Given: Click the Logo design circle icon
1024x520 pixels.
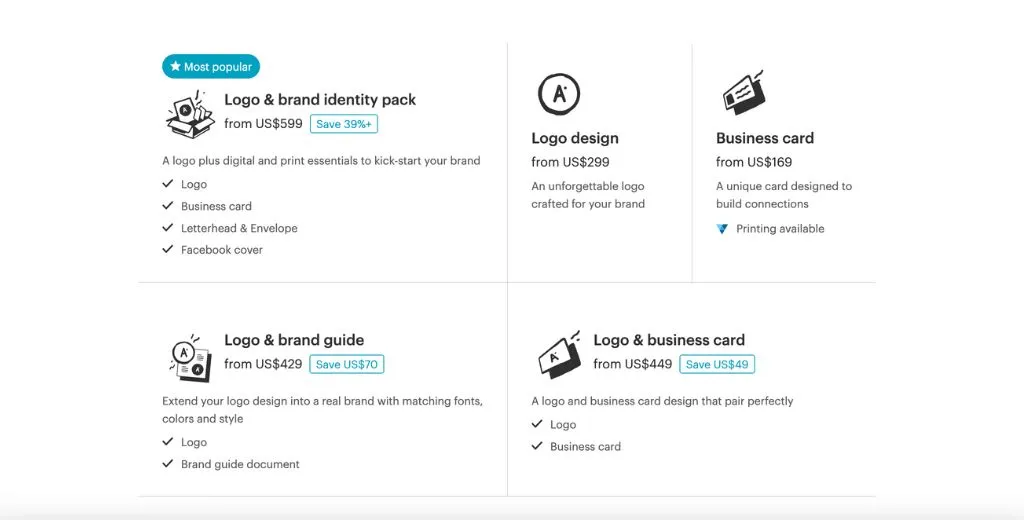Looking at the screenshot, I should [x=559, y=94].
